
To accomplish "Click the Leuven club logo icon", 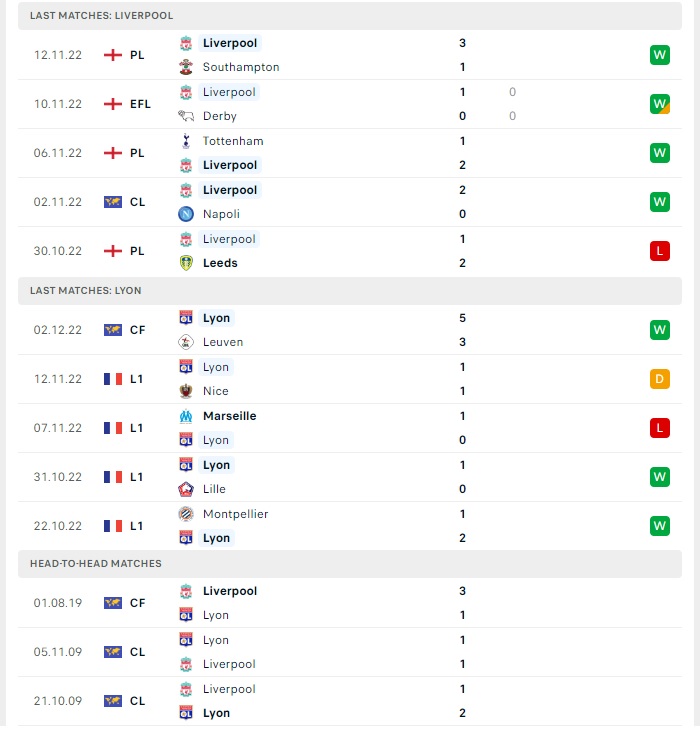I will pyautogui.click(x=186, y=342).
